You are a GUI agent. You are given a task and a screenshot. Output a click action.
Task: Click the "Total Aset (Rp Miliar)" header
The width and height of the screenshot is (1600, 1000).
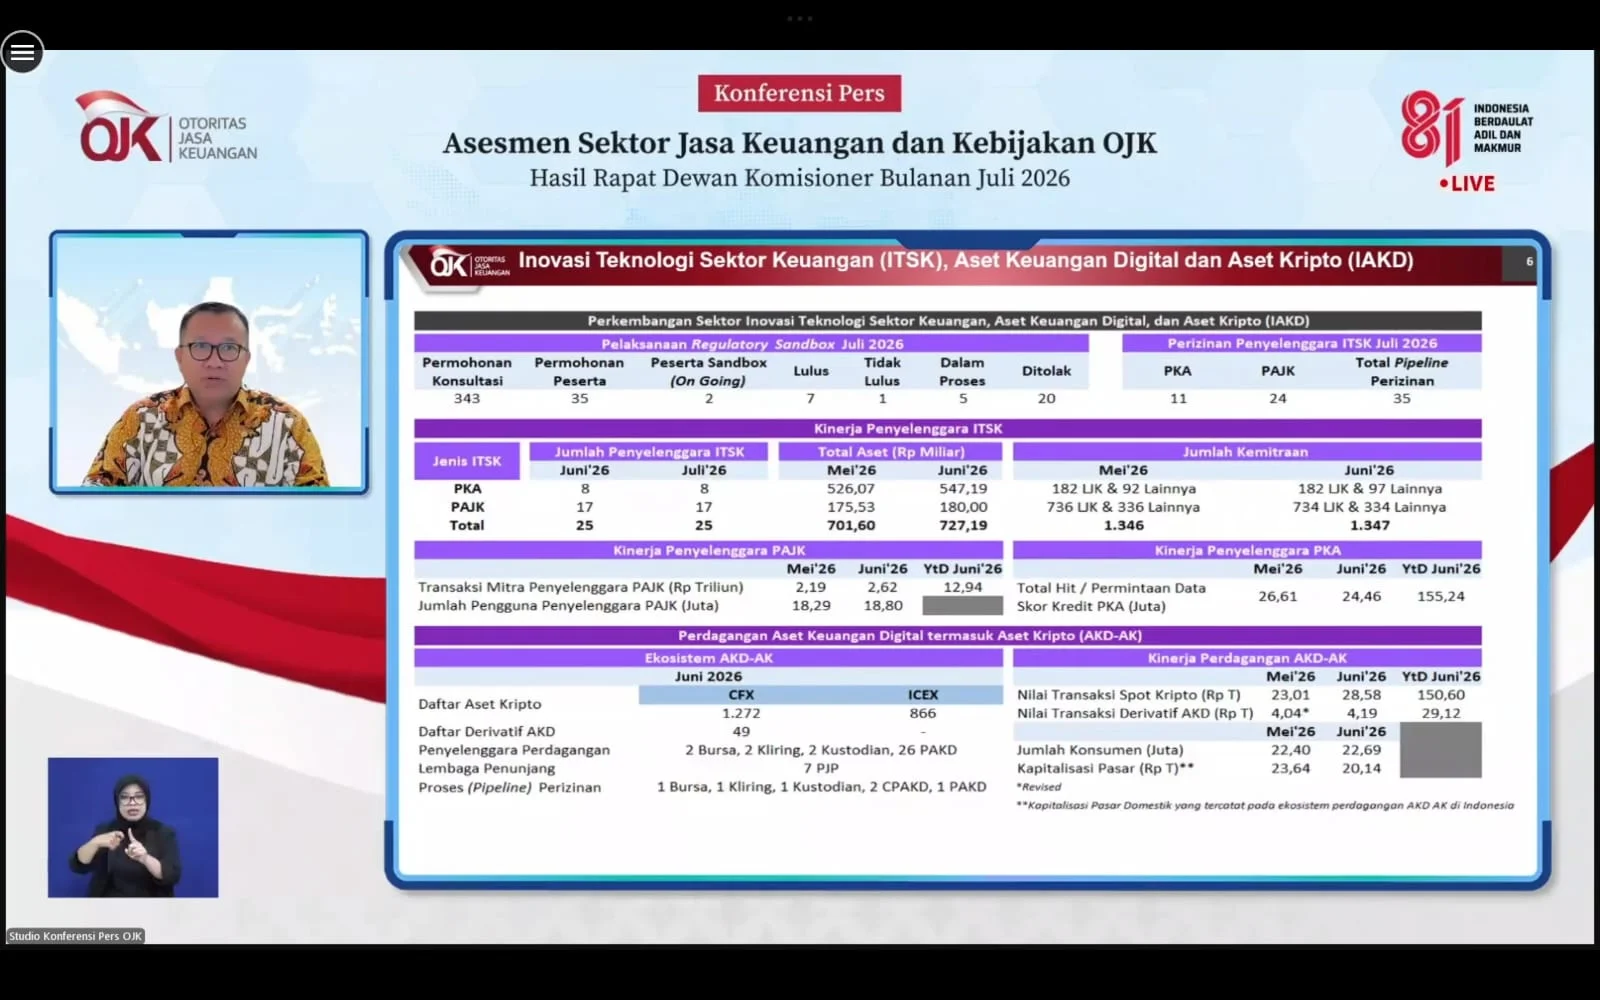(x=891, y=452)
